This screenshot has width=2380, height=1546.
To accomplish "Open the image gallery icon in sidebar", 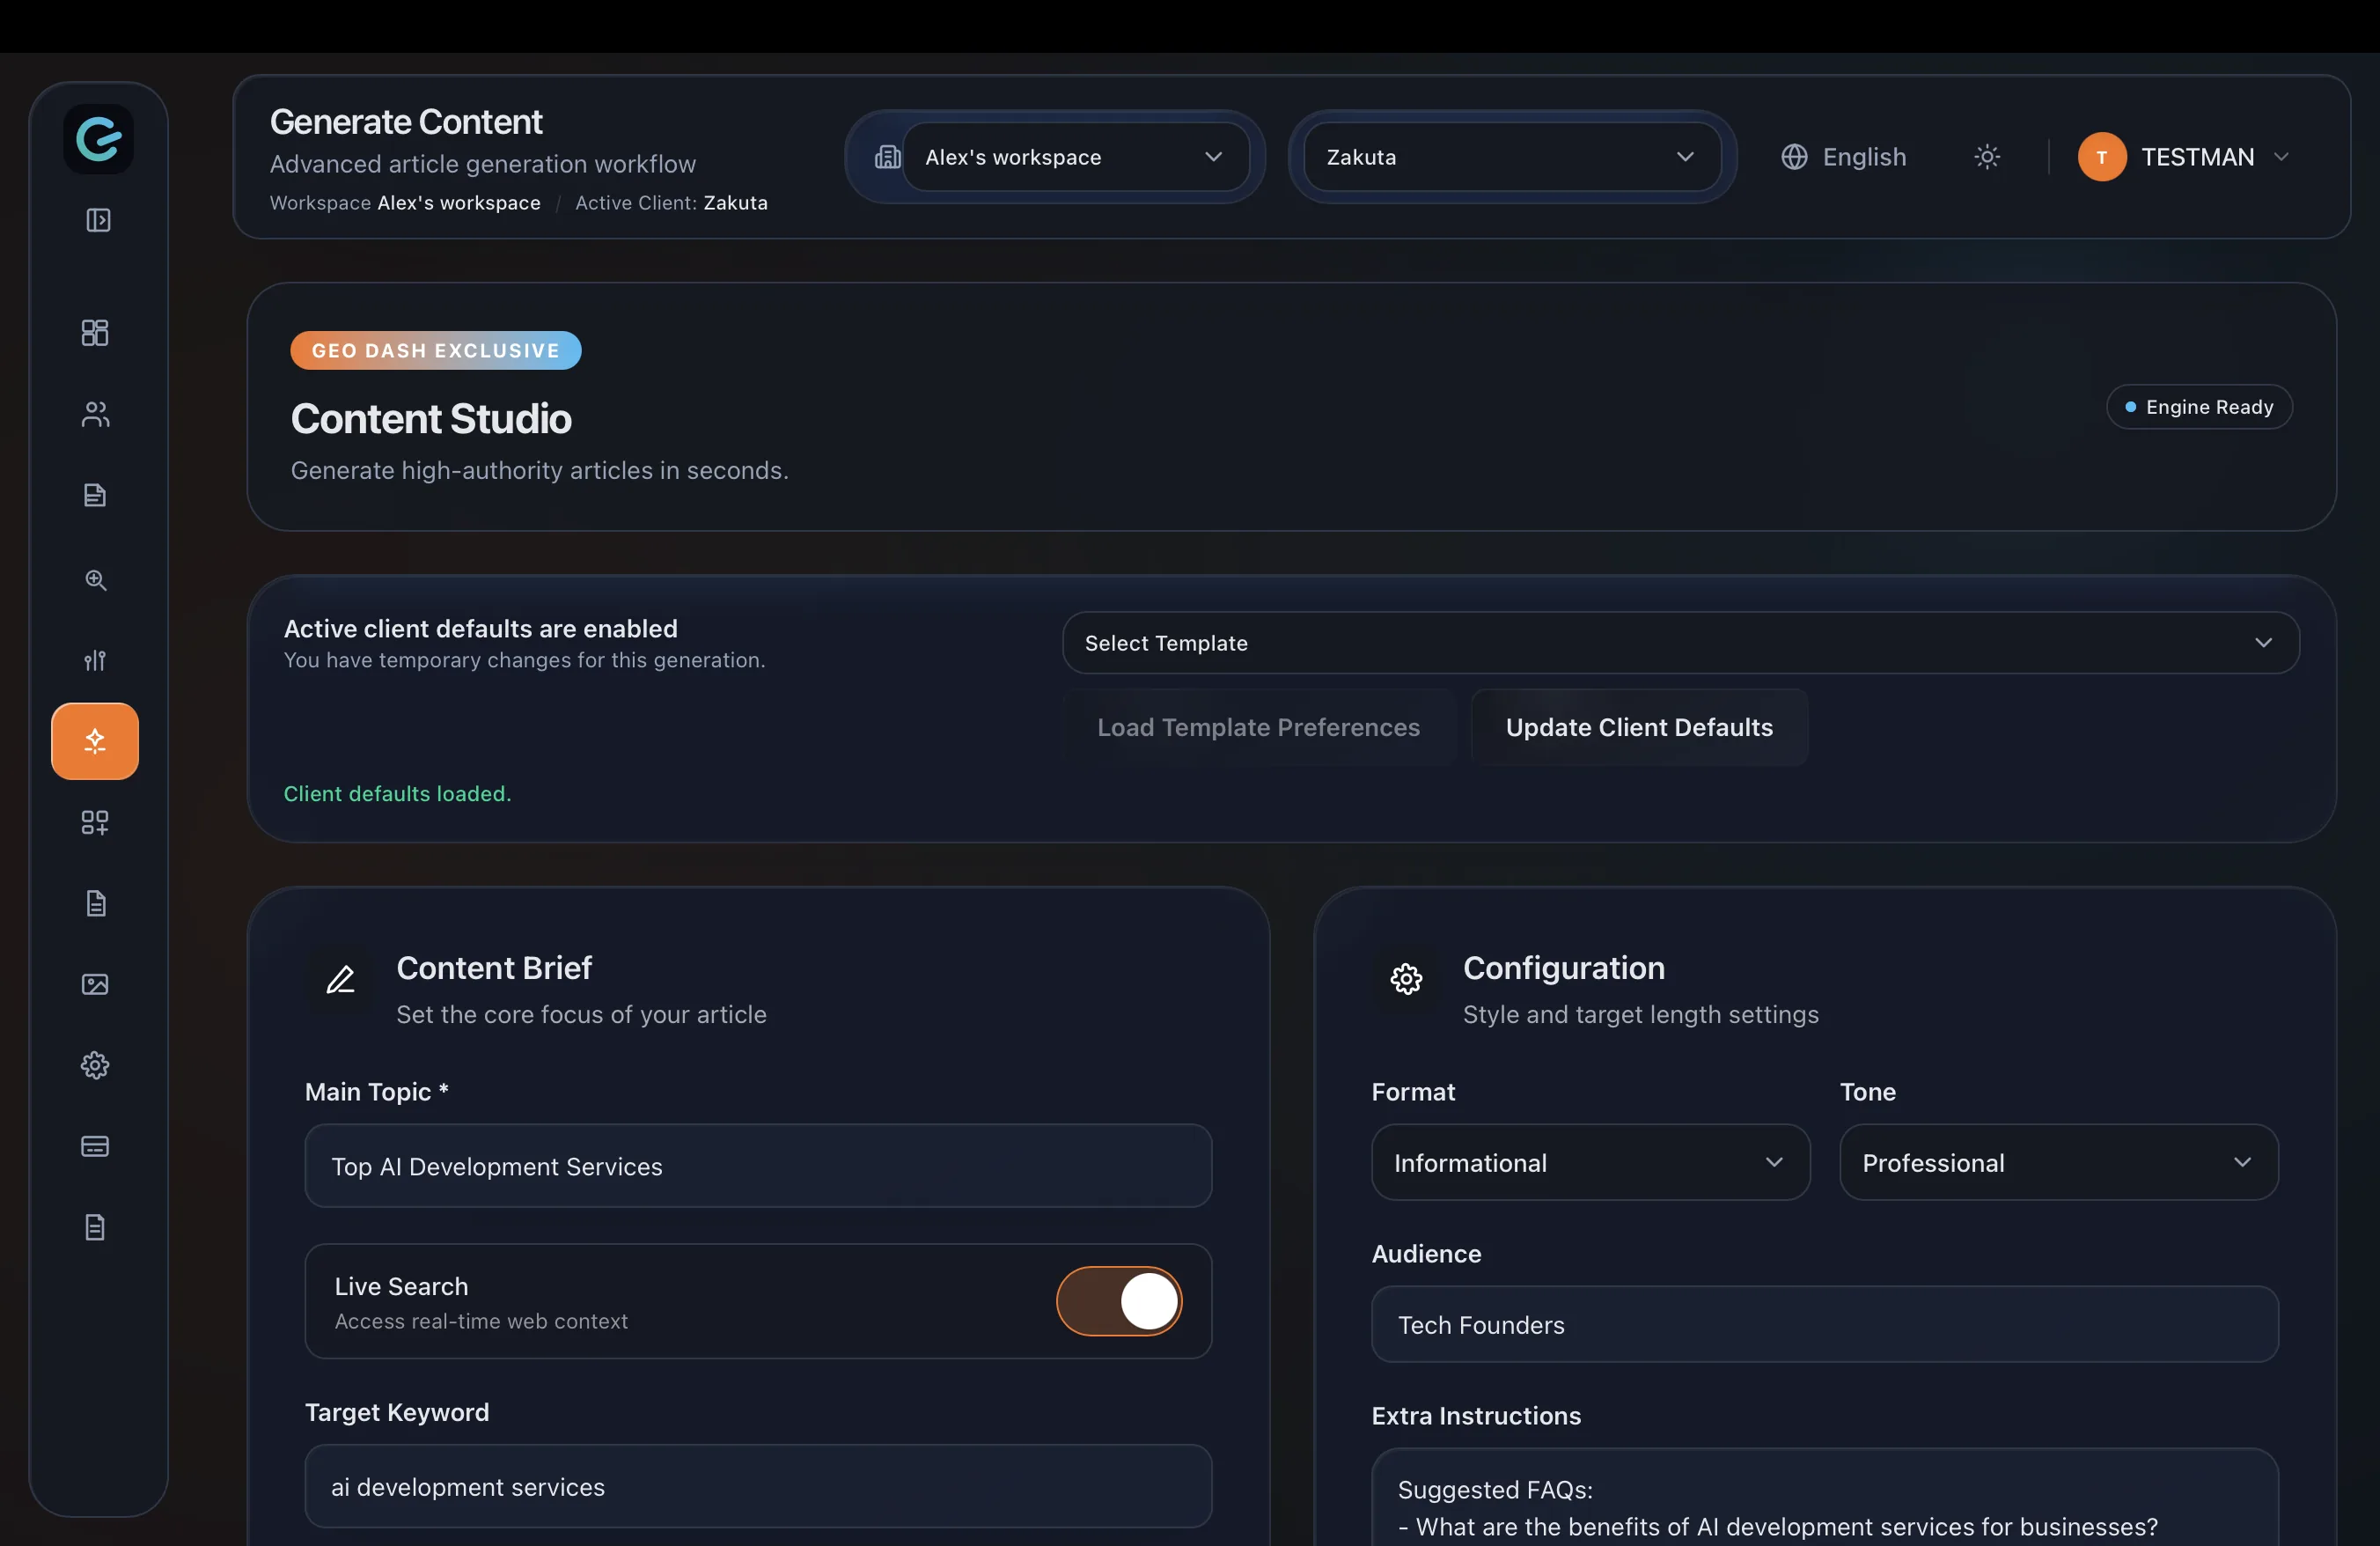I will 95,984.
